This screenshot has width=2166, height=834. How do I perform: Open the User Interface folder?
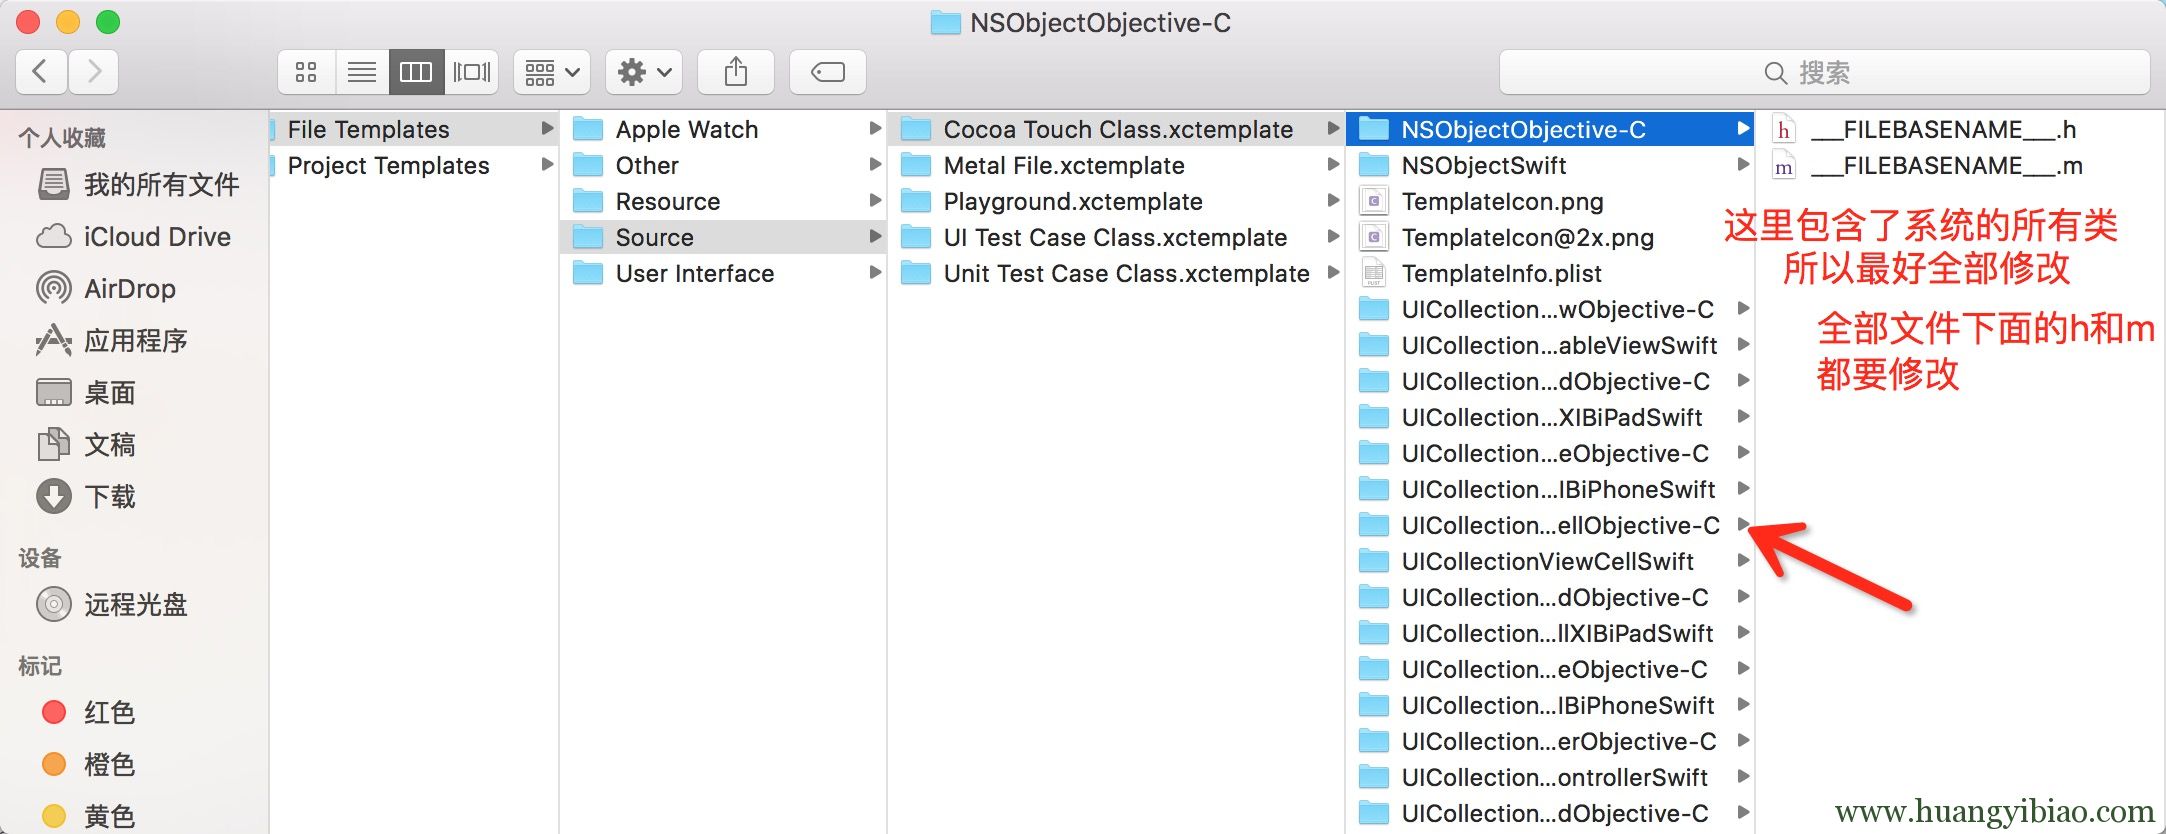(723, 274)
